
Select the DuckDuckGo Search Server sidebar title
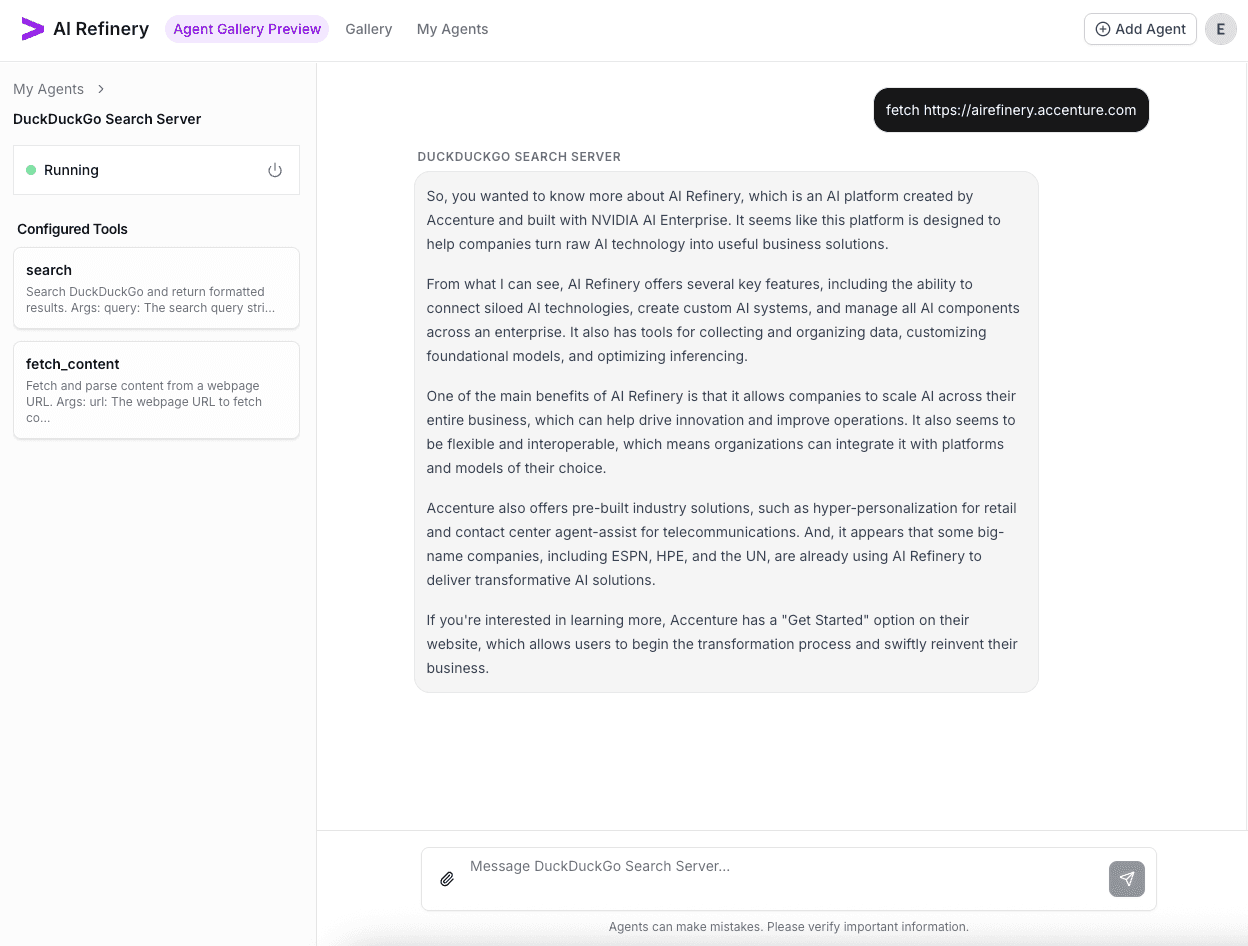click(107, 119)
